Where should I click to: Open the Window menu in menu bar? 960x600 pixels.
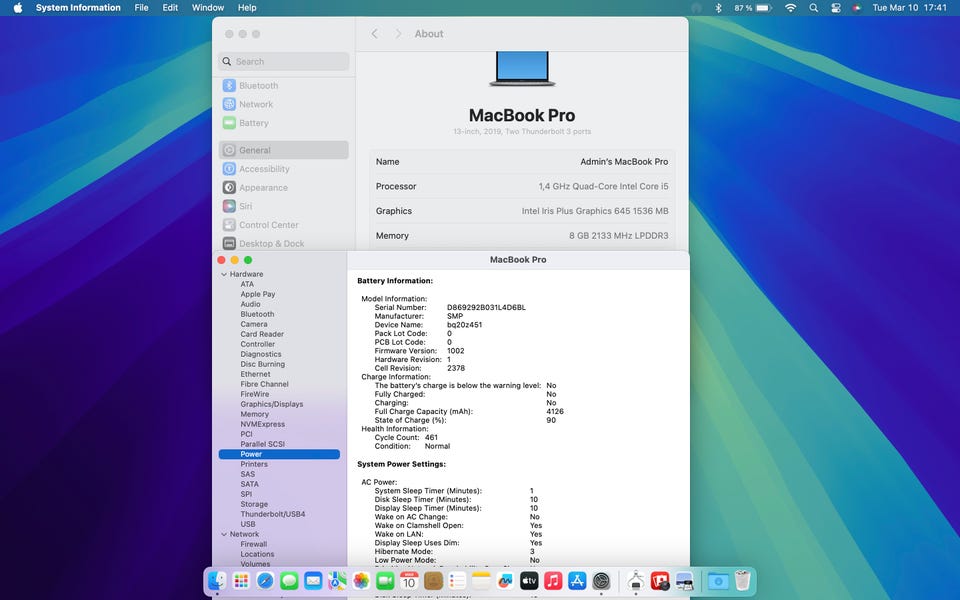(x=208, y=8)
